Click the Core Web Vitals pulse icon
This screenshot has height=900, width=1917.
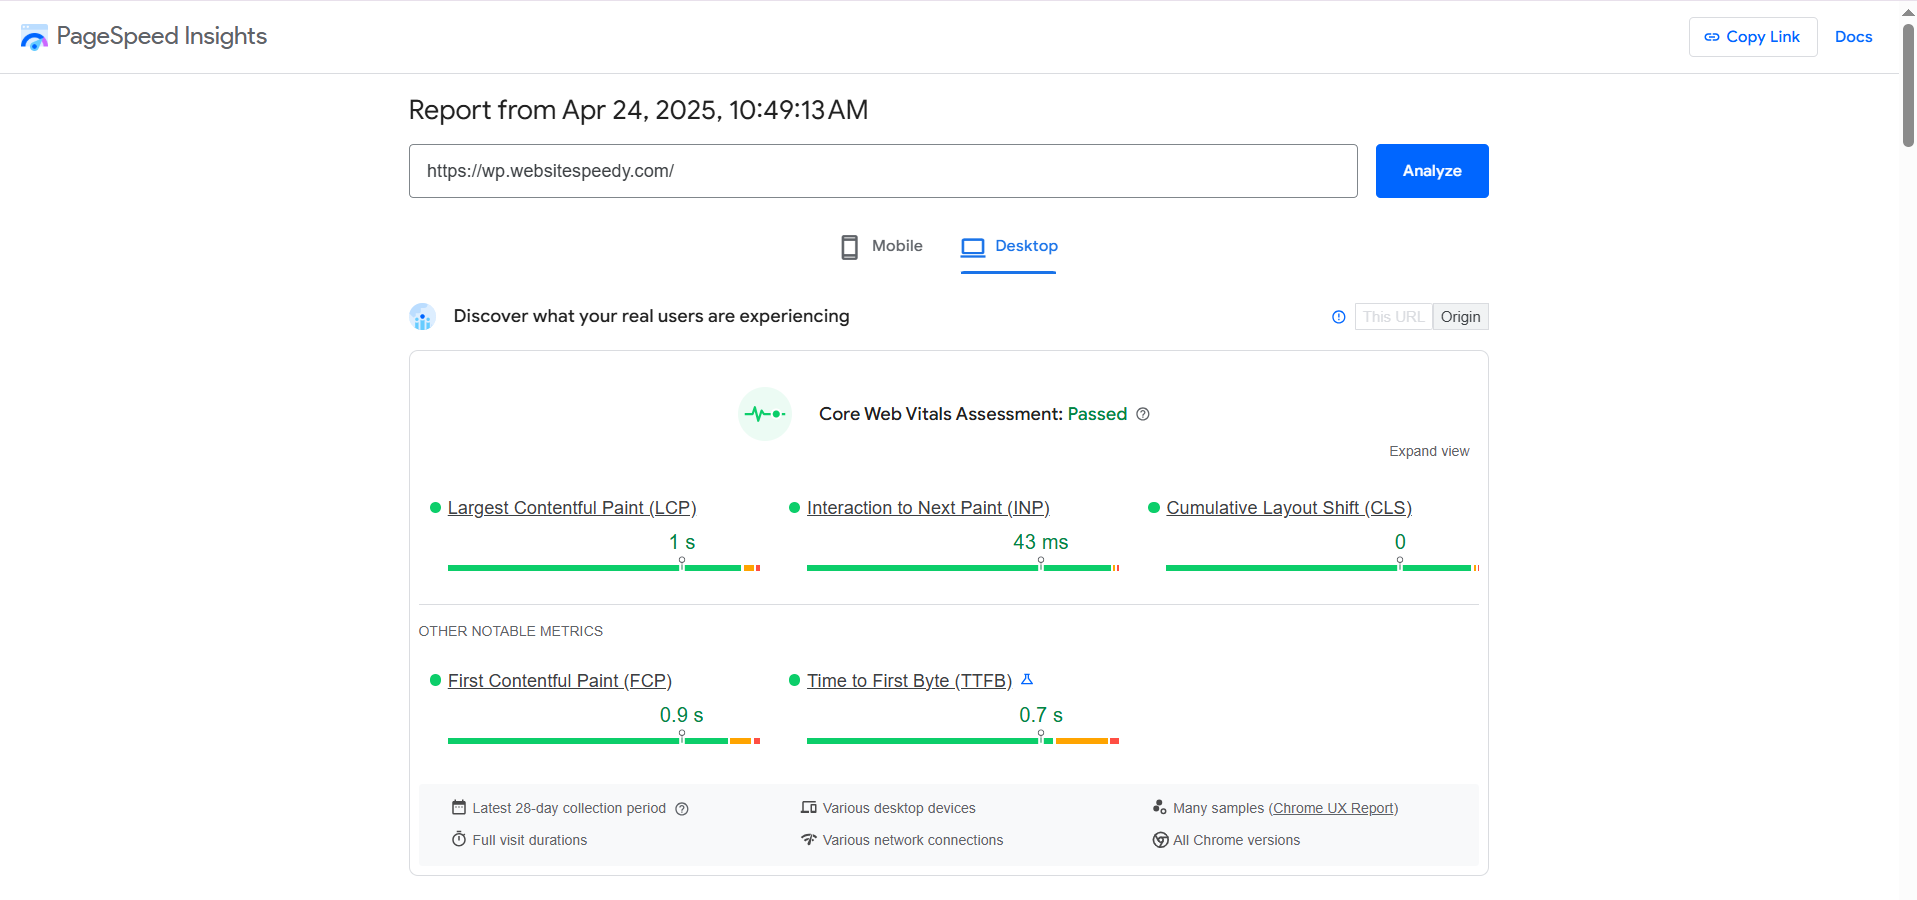coord(764,414)
